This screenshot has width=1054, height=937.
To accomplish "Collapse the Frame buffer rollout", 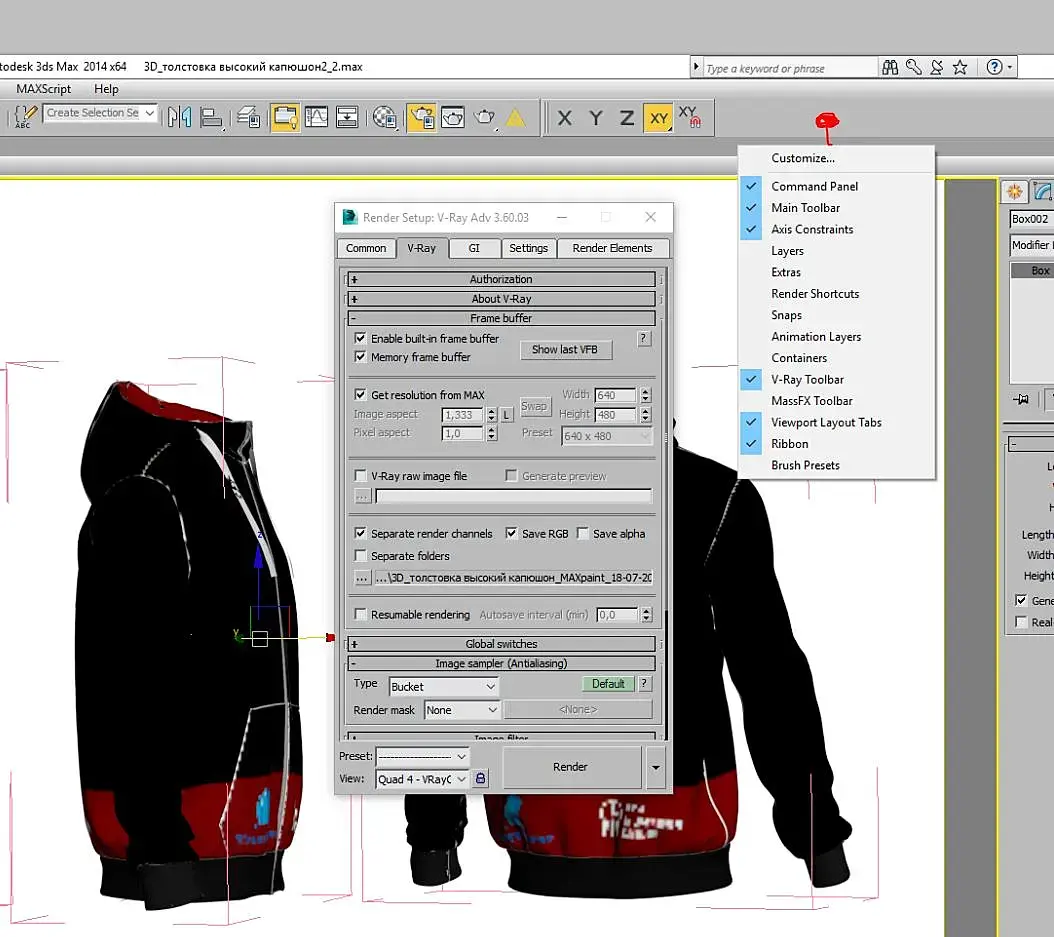I will pos(501,318).
